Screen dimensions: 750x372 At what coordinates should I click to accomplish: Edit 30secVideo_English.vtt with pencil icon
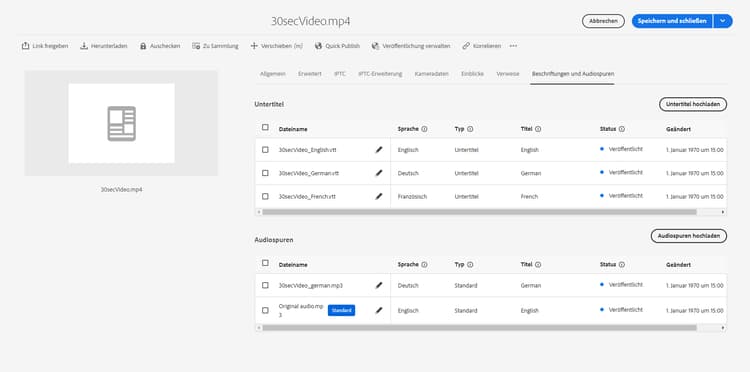tap(379, 150)
